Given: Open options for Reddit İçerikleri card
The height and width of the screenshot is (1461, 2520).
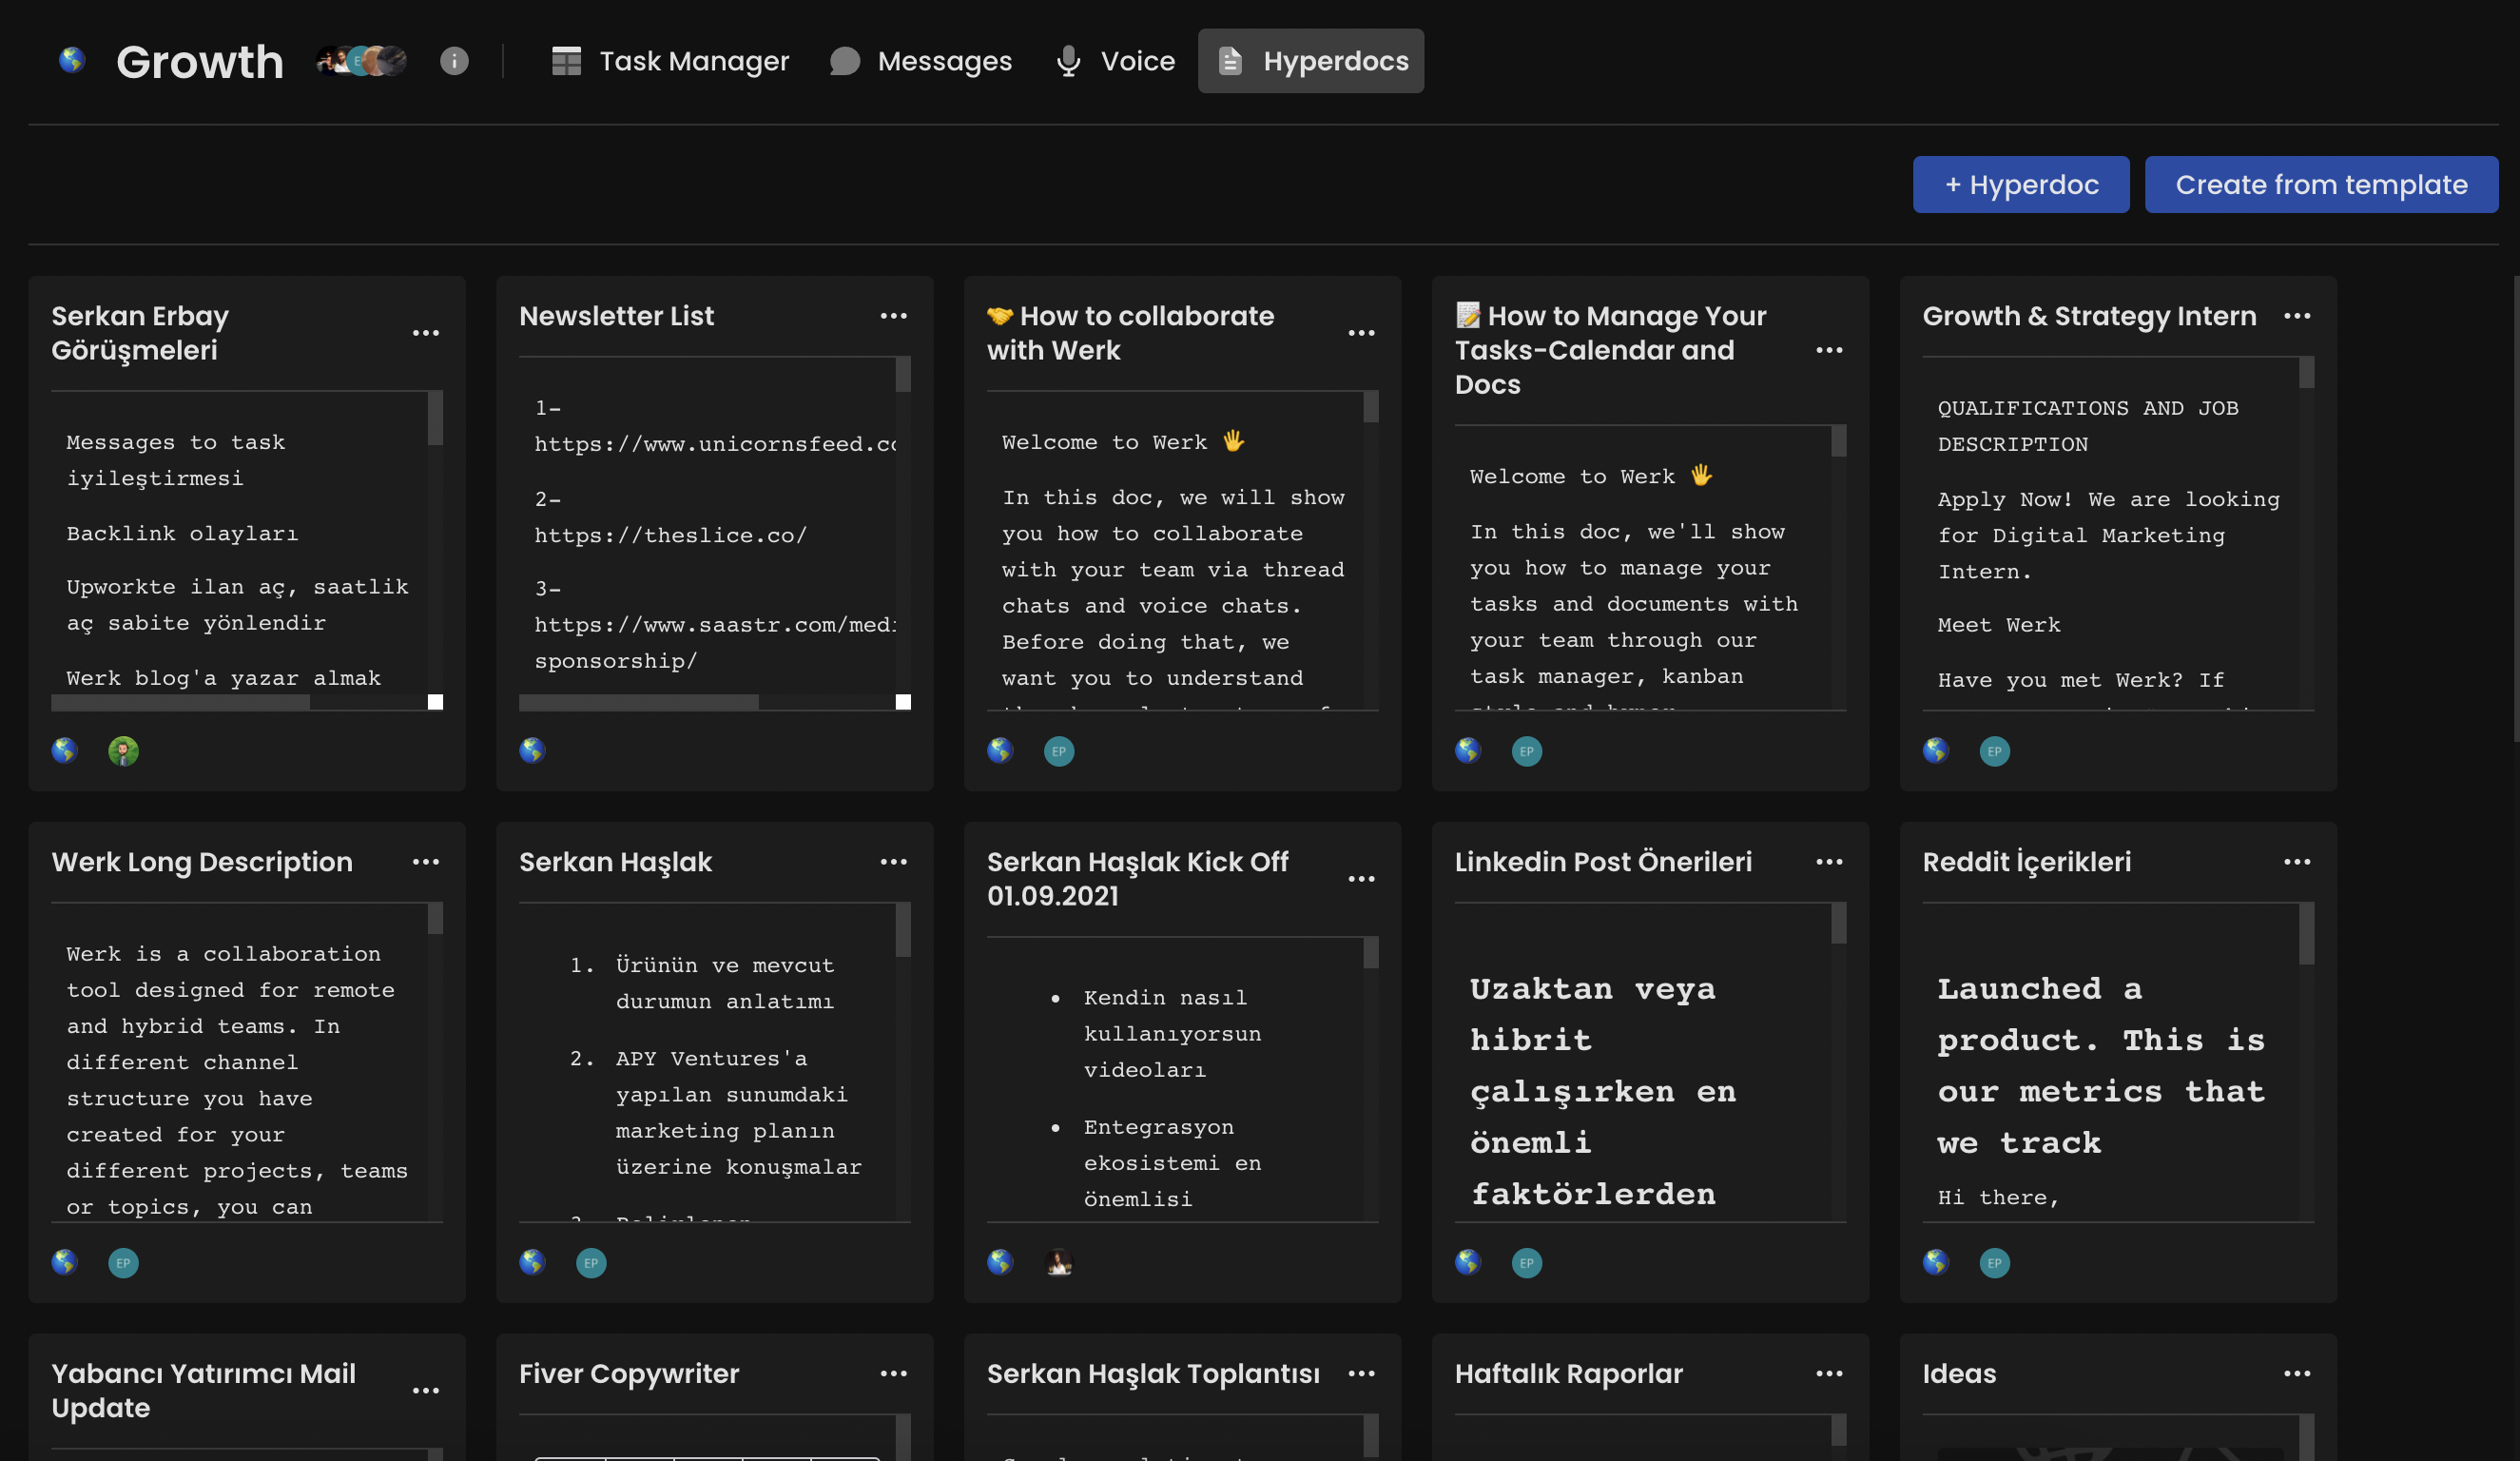Looking at the screenshot, I should pyautogui.click(x=2298, y=862).
